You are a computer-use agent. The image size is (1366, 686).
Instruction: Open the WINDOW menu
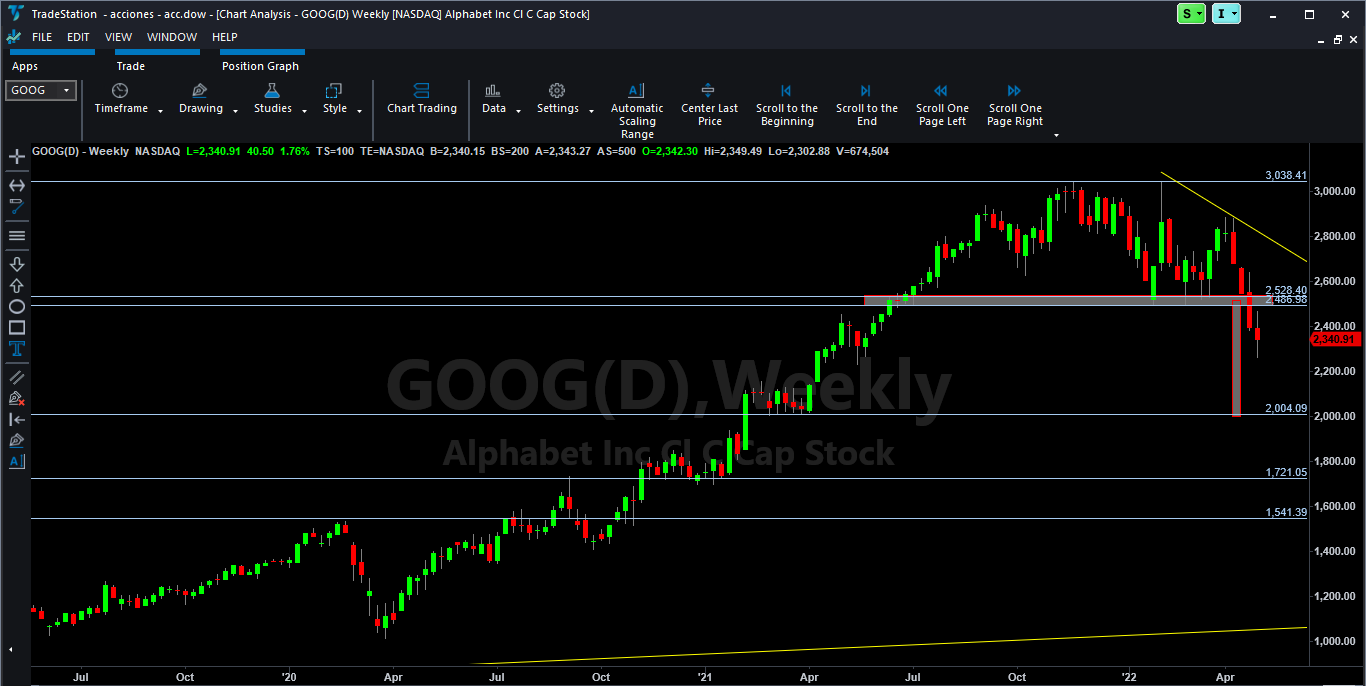click(x=172, y=37)
